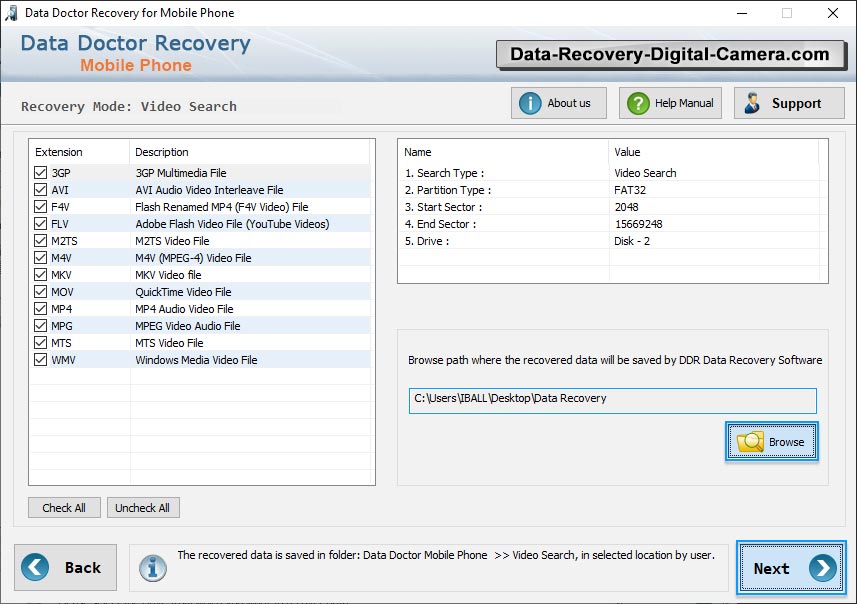Toggle the WMV extension checkbox
857x604 pixels.
pyautogui.click(x=40, y=360)
